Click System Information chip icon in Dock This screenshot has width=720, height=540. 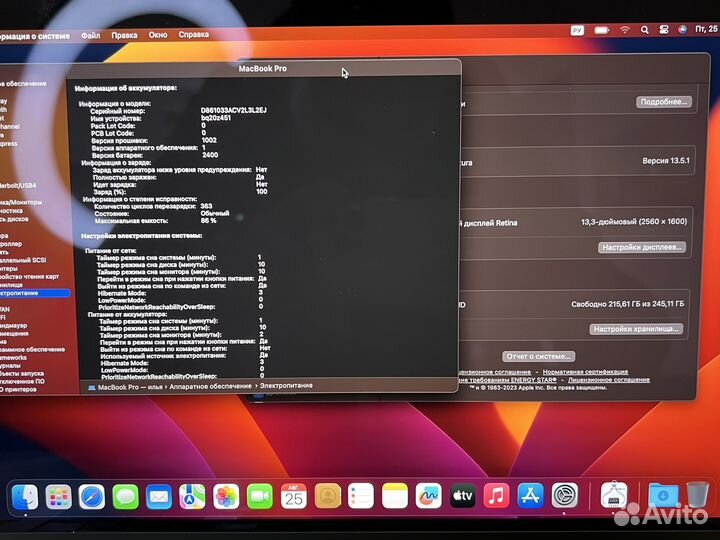click(614, 495)
